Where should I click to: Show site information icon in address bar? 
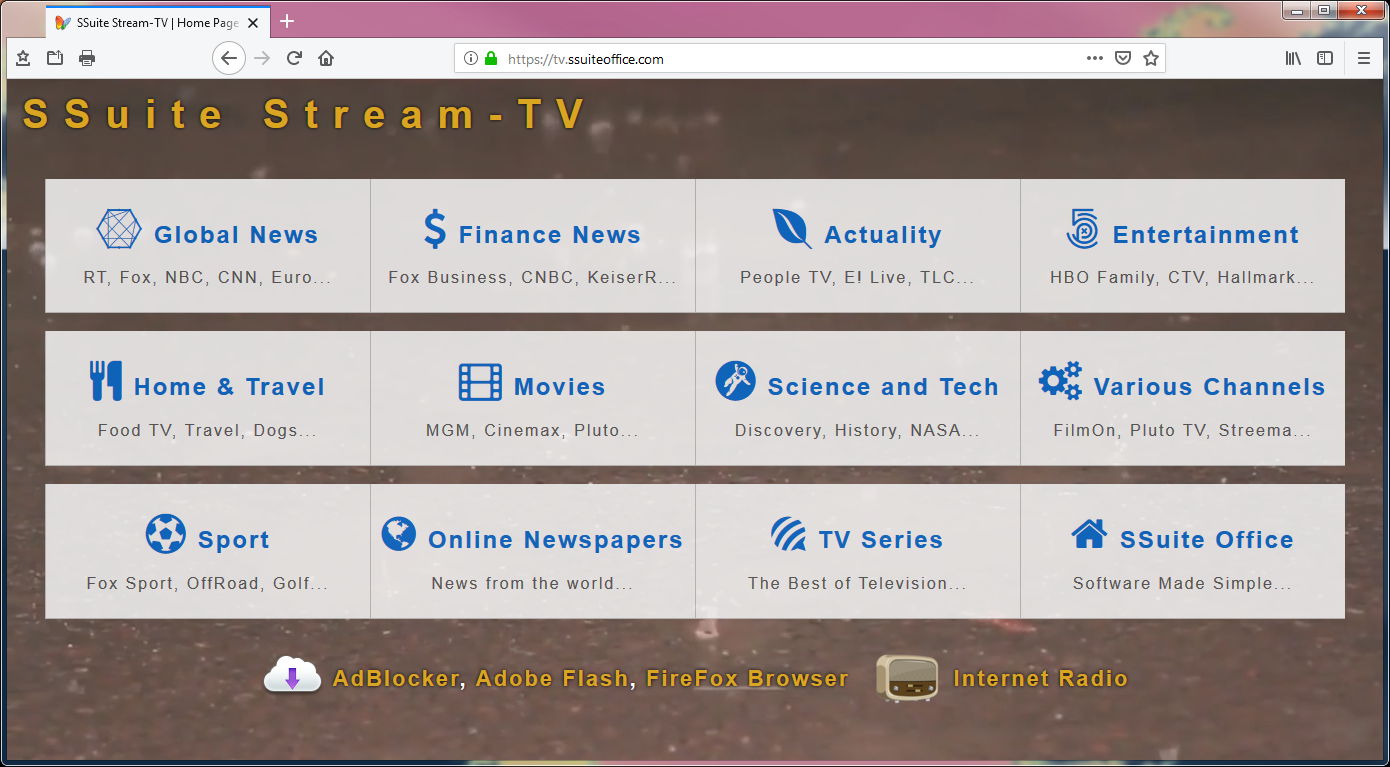point(471,58)
